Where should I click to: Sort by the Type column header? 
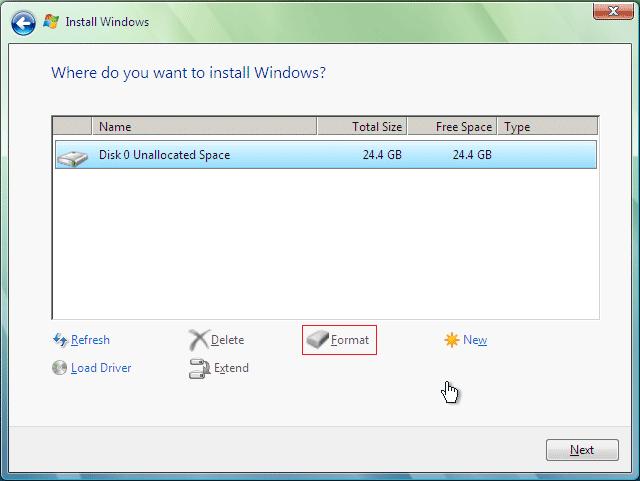click(x=548, y=127)
